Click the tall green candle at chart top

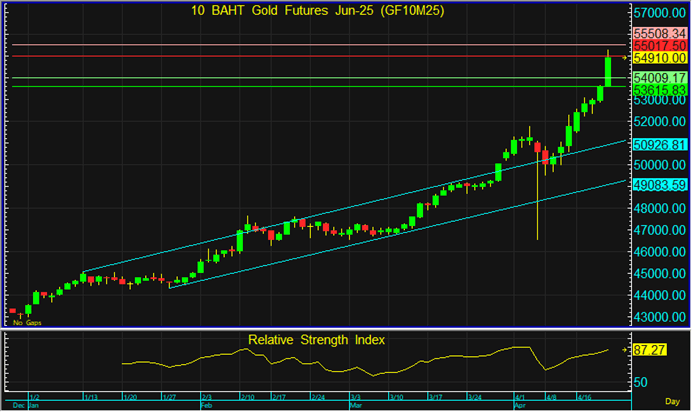608,72
